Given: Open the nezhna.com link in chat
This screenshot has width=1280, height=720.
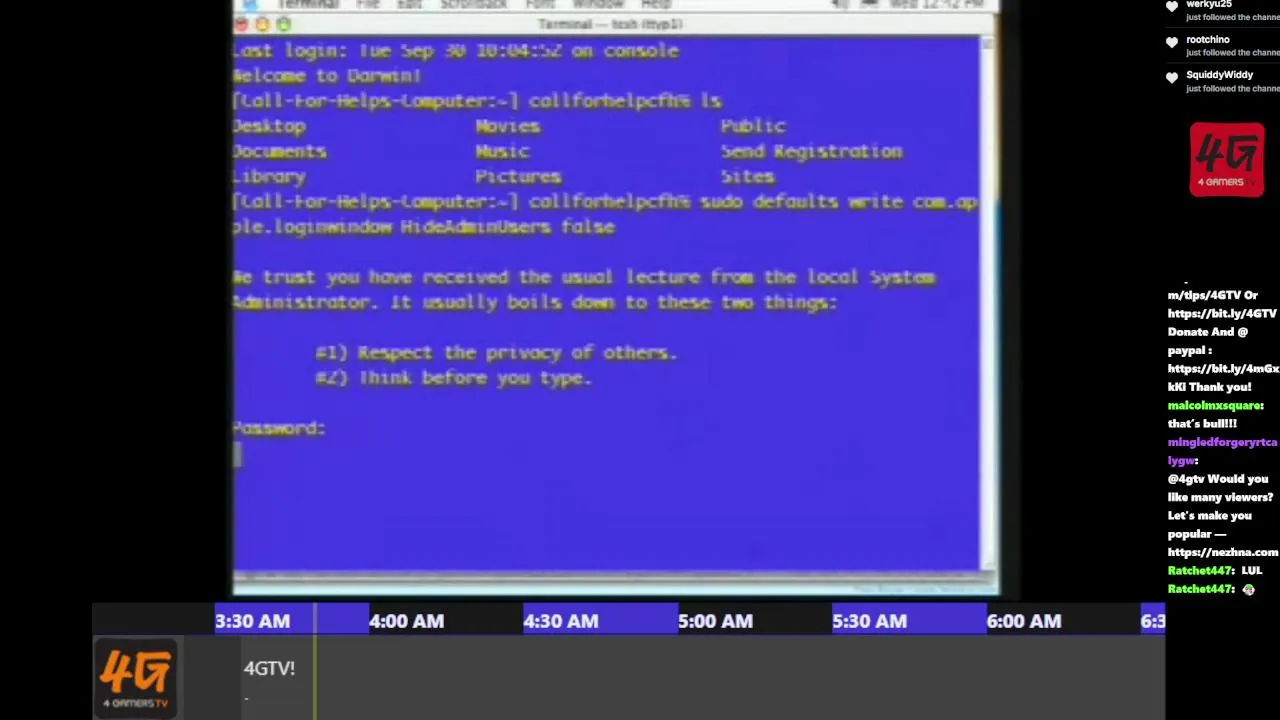Looking at the screenshot, I should 1223,552.
